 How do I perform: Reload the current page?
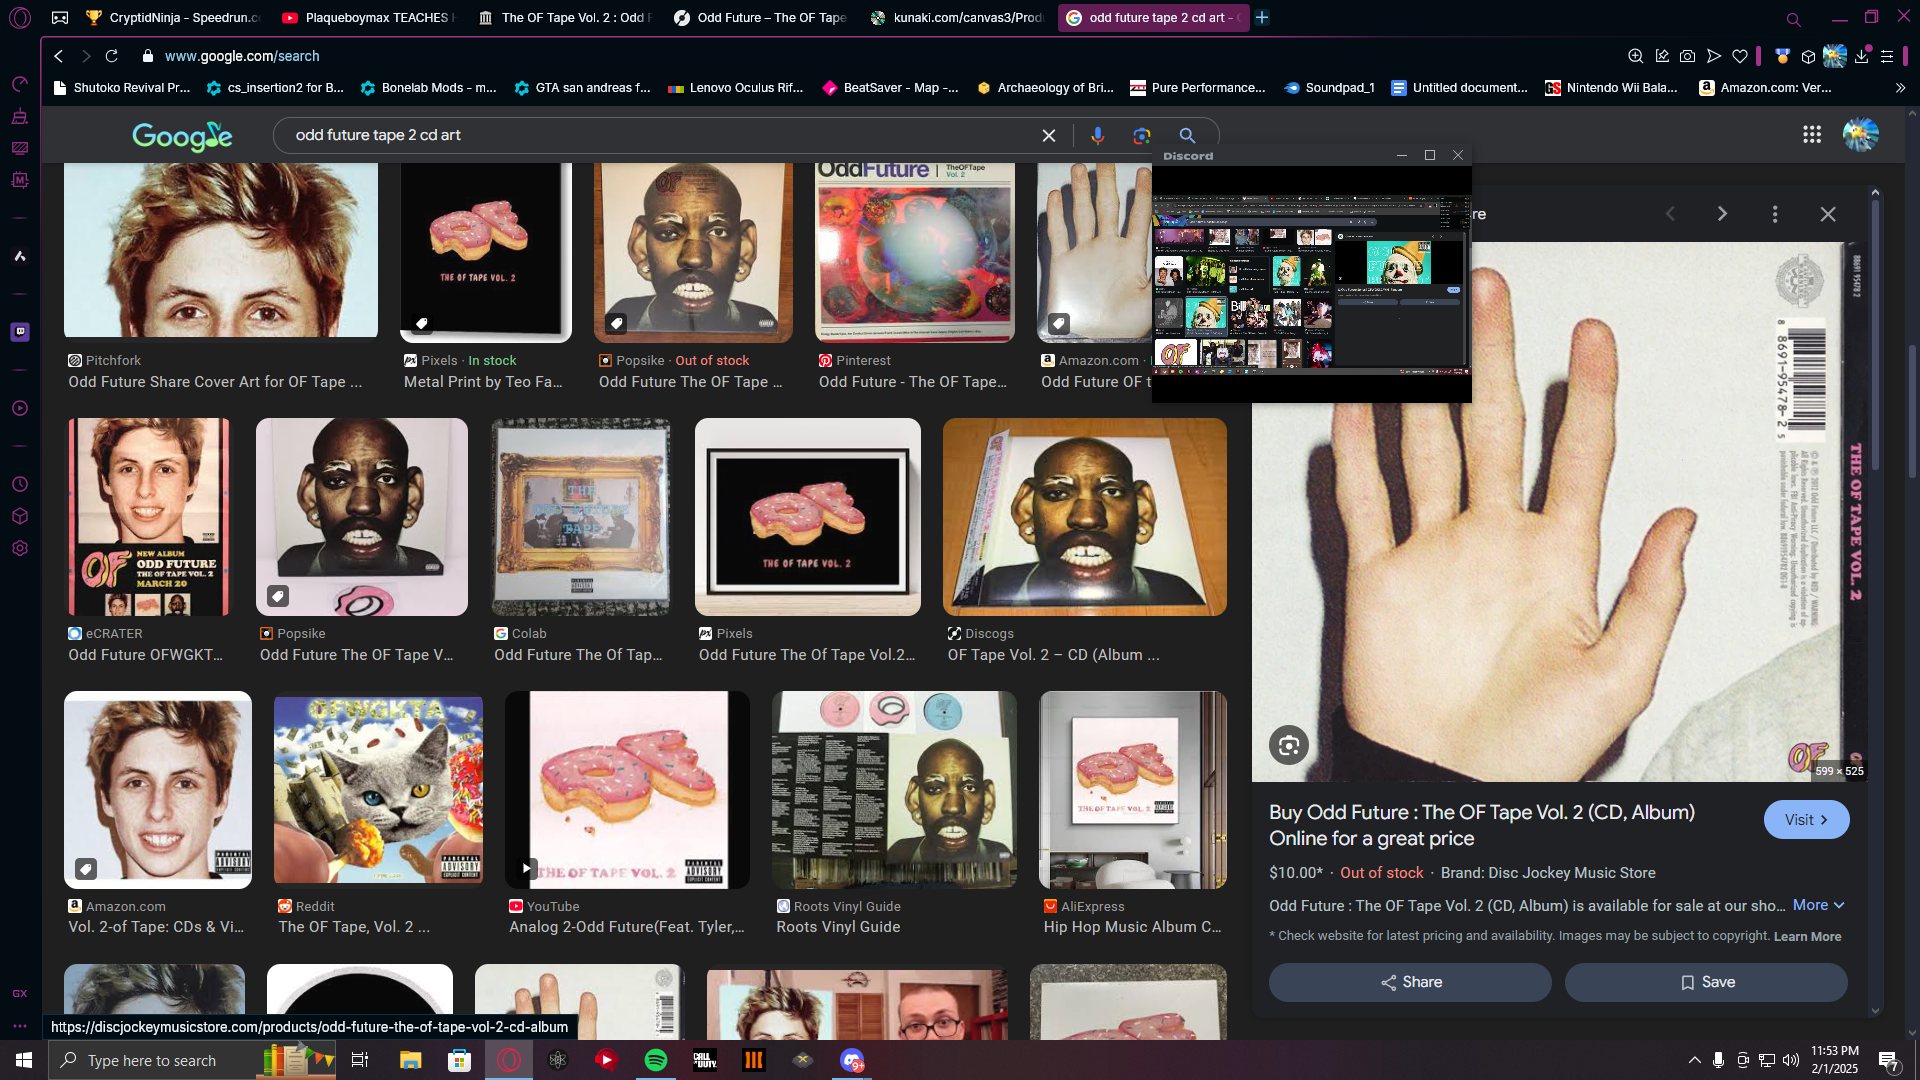pyautogui.click(x=112, y=56)
